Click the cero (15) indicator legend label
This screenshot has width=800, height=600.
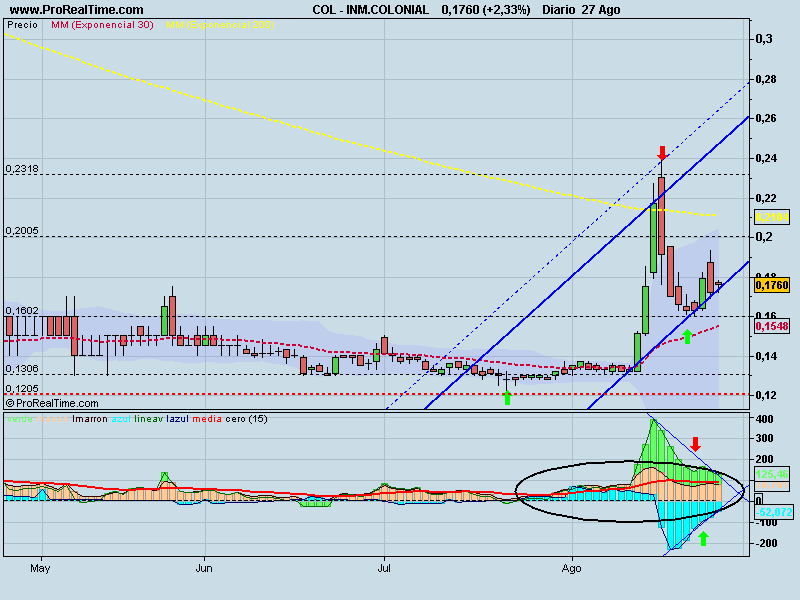tap(246, 419)
